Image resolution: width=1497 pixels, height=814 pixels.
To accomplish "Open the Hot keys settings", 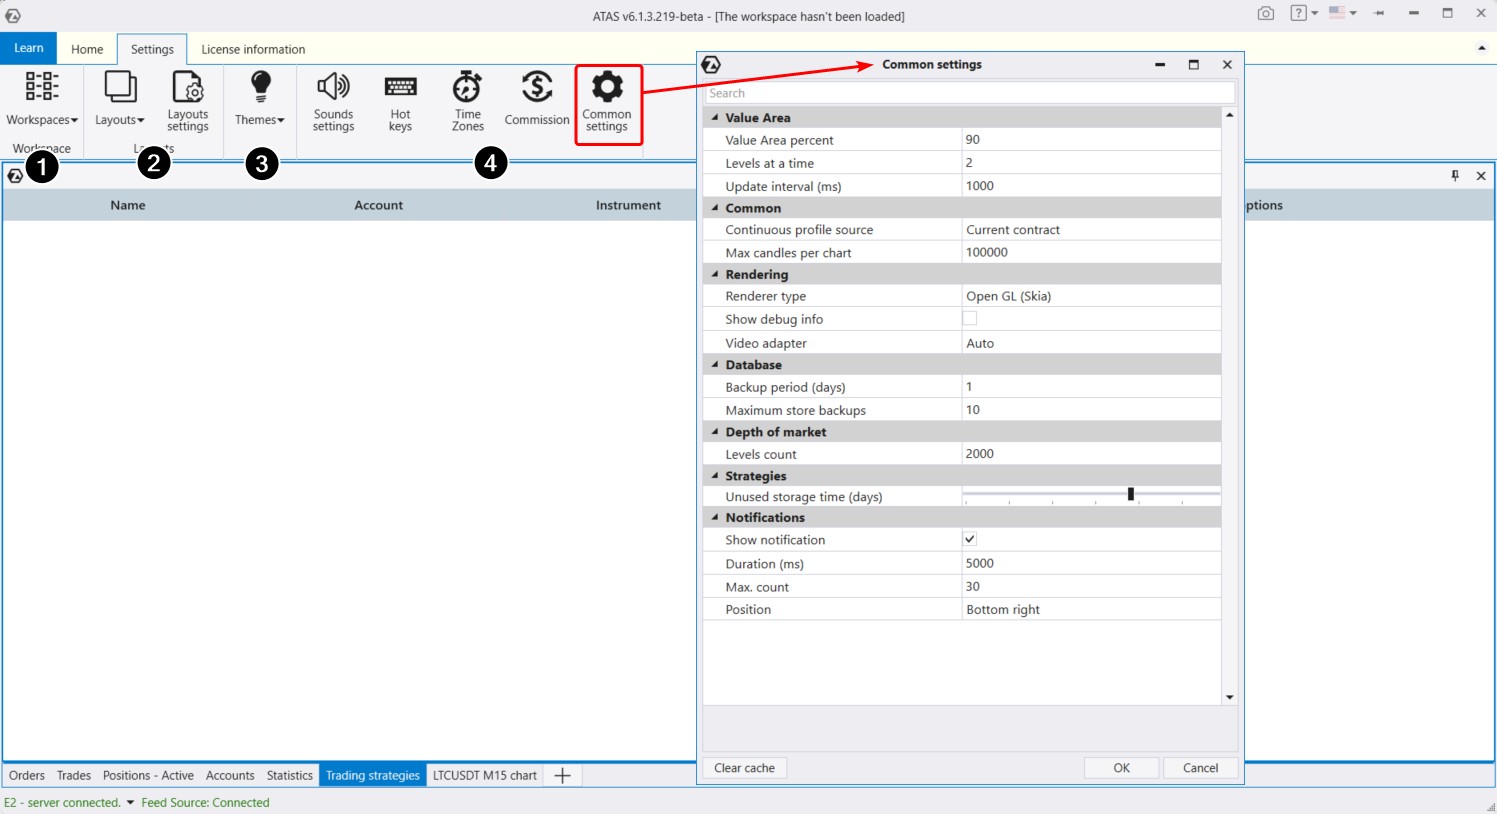I will (x=400, y=101).
